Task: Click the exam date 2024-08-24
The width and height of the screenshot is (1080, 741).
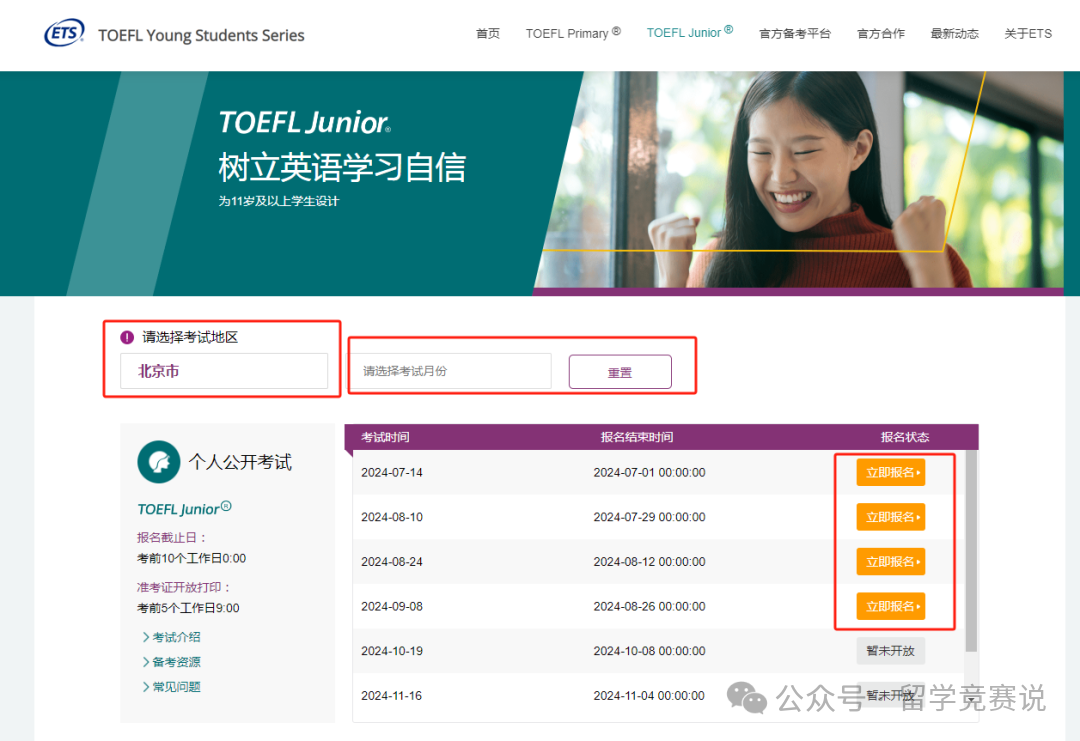Action: (x=392, y=562)
